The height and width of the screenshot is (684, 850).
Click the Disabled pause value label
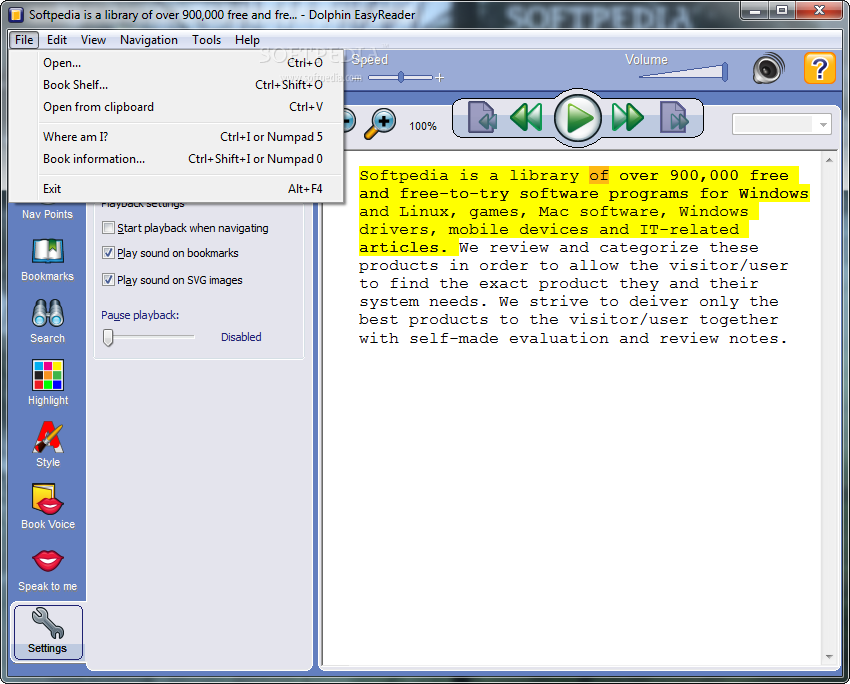(241, 337)
